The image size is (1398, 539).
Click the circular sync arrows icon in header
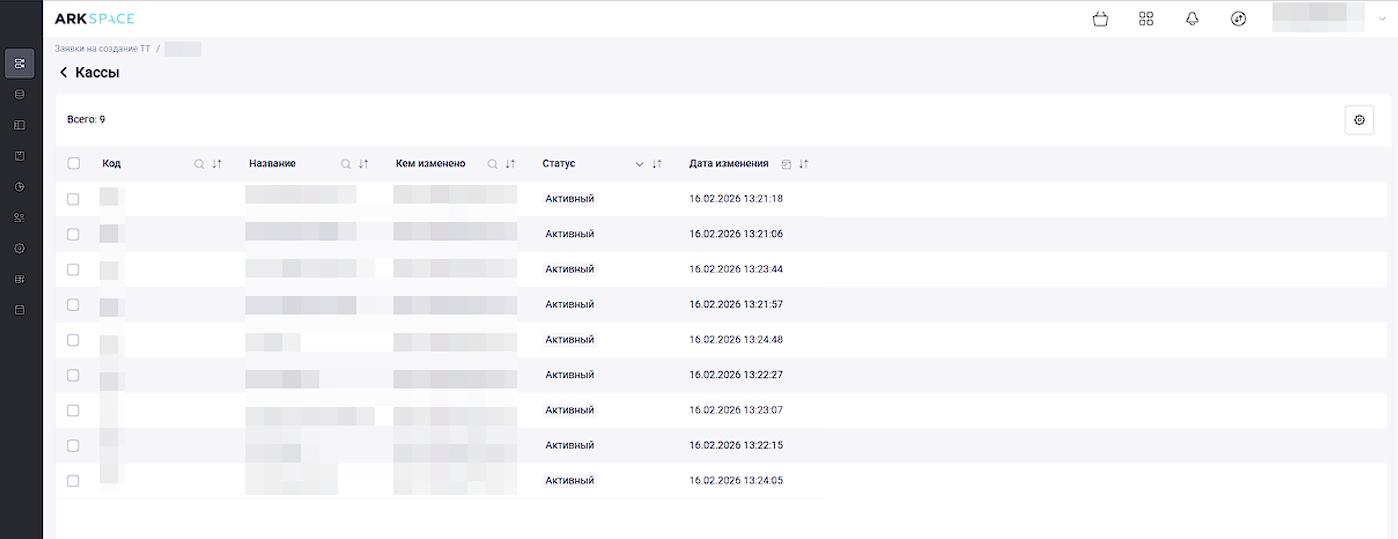[1238, 19]
